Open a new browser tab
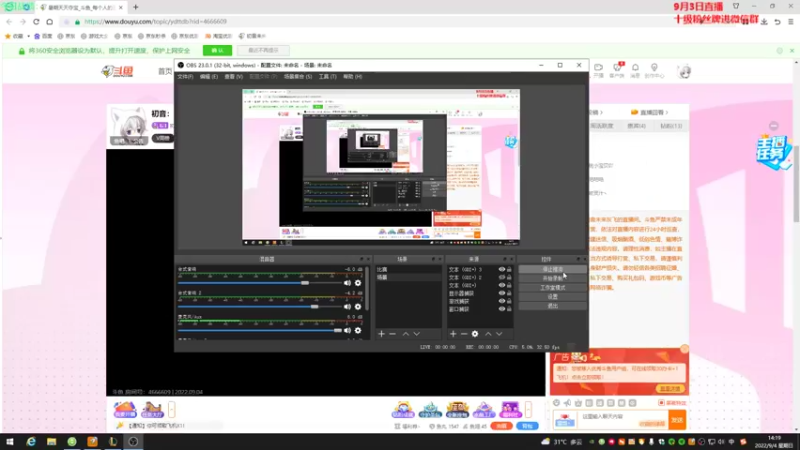Screen dimensions: 800x450 [x=136, y=7]
